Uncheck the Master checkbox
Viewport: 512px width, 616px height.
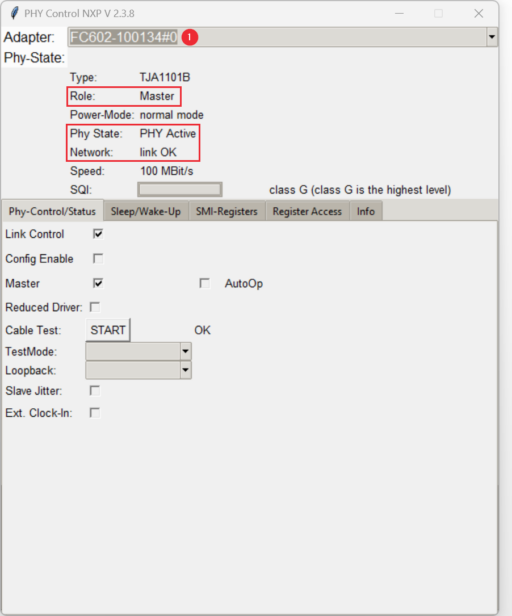point(98,283)
